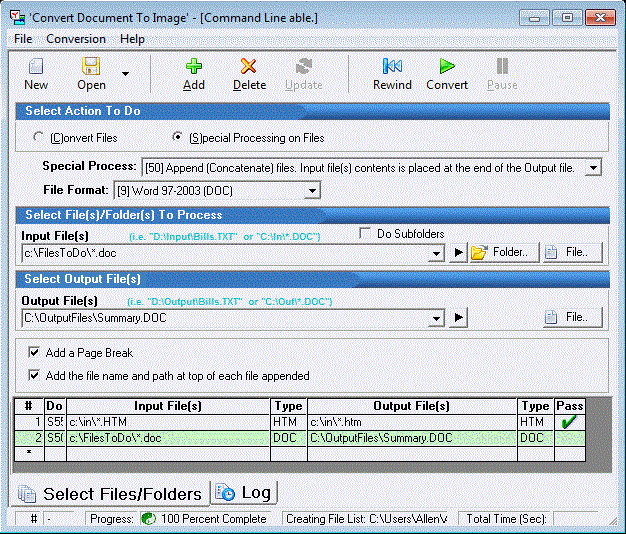
Task: Click the Update toolbar icon
Action: pyautogui.click(x=304, y=66)
